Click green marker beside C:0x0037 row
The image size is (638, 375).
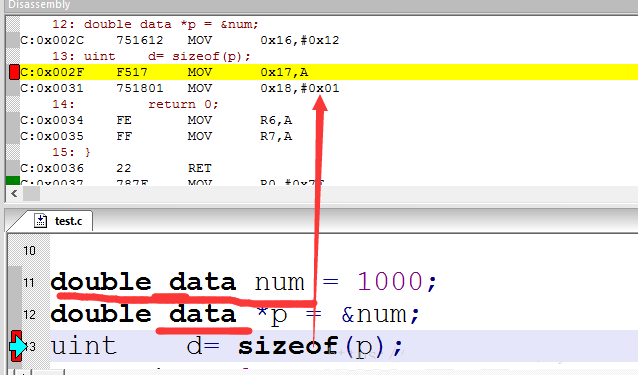[x=13, y=181]
